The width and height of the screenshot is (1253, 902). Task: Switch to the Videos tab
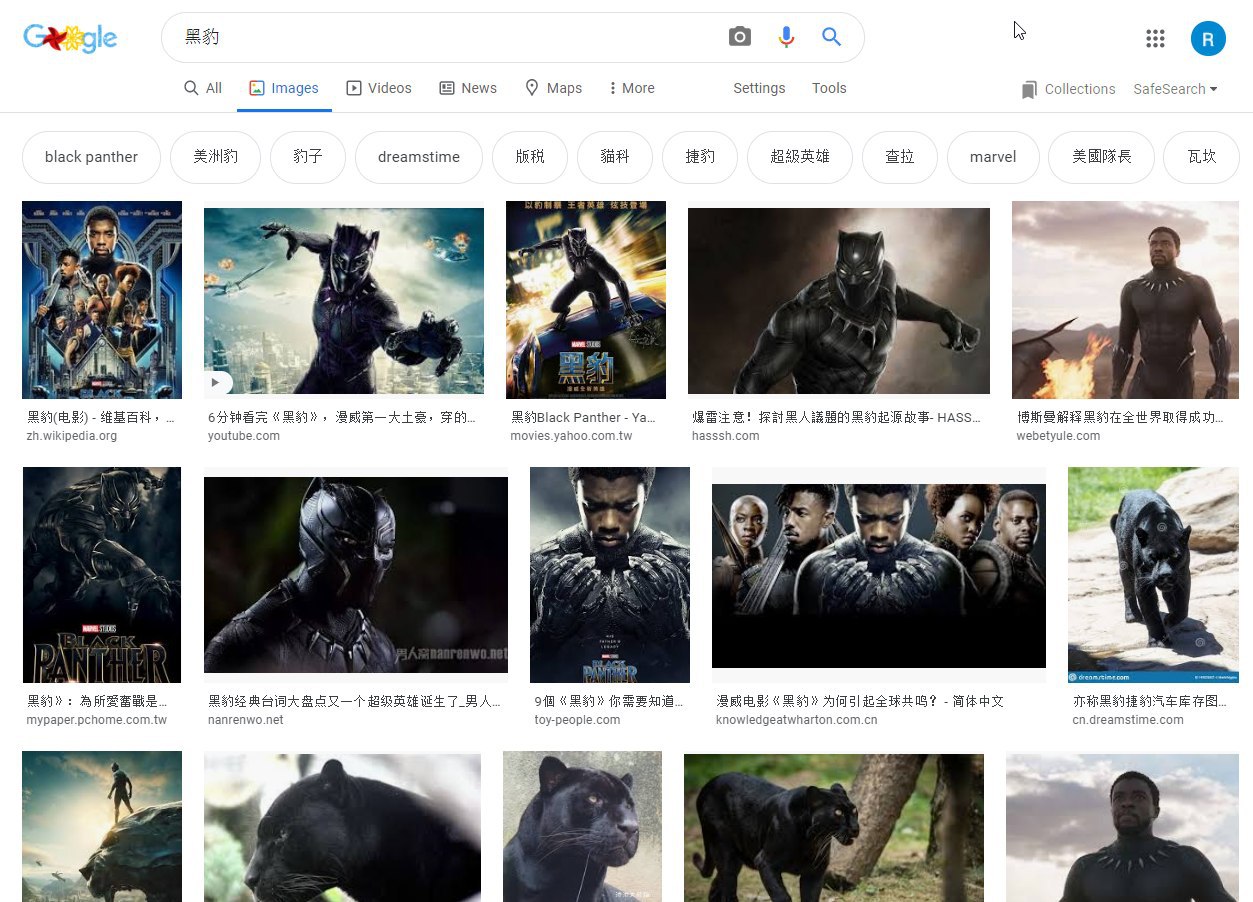379,88
